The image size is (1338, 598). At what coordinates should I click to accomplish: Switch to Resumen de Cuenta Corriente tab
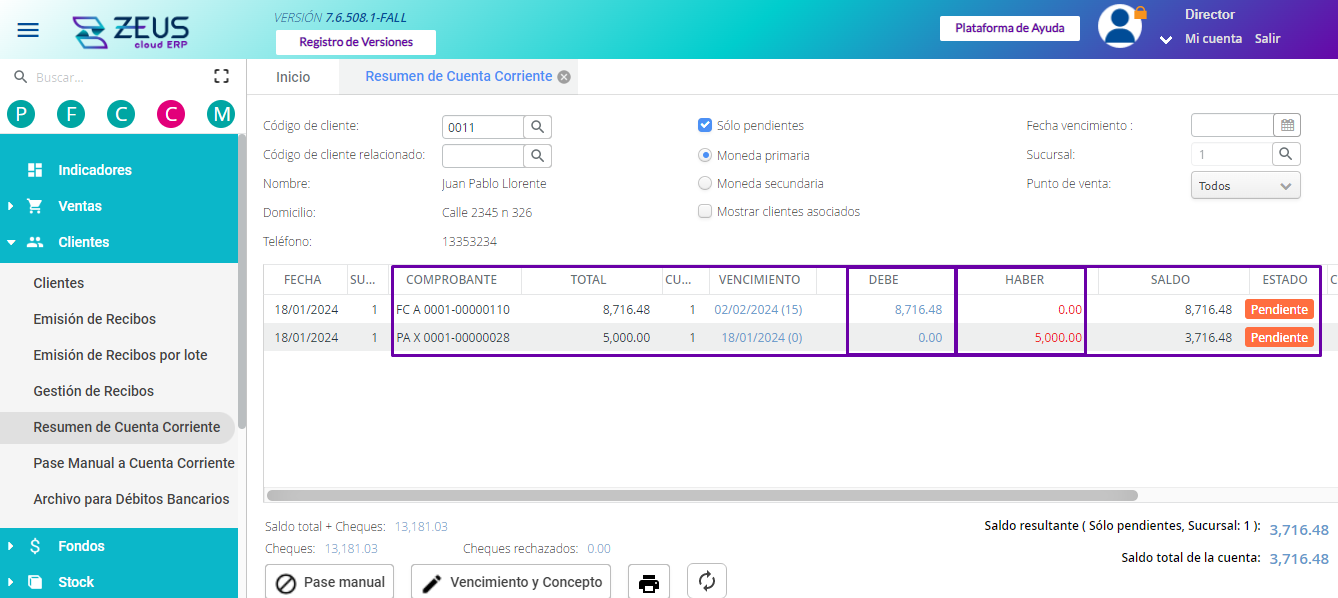pyautogui.click(x=459, y=77)
